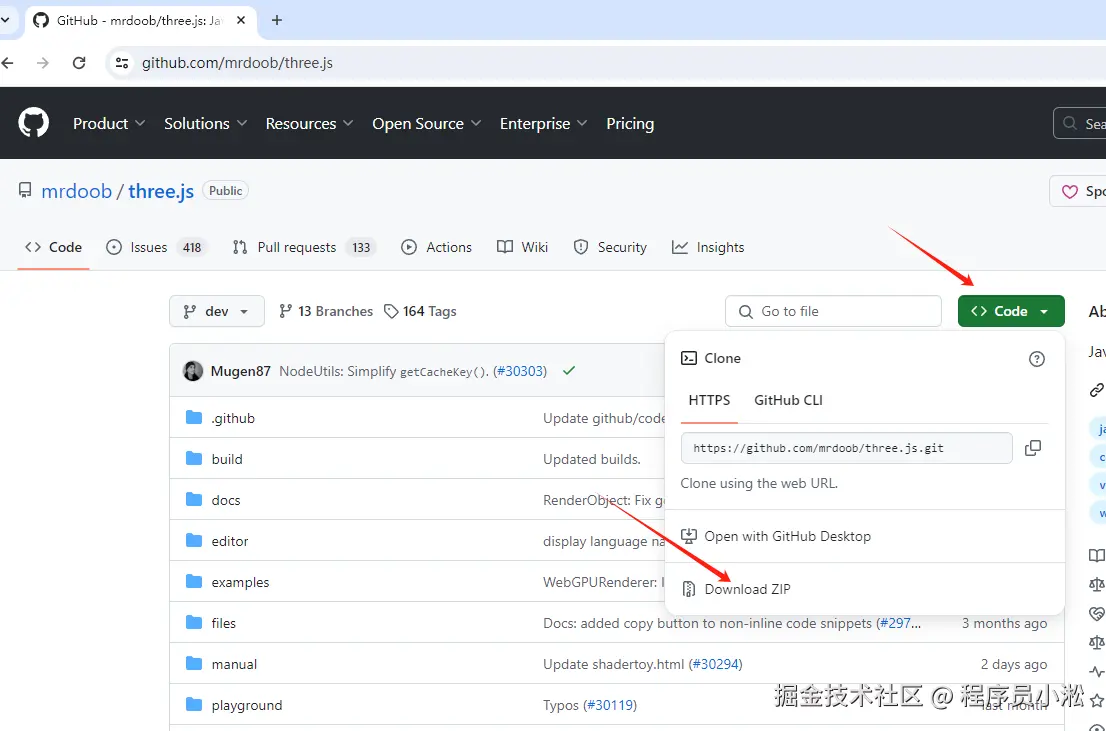This screenshot has width=1106, height=731.
Task: Expand the Enterprise menu
Action: pyautogui.click(x=543, y=123)
